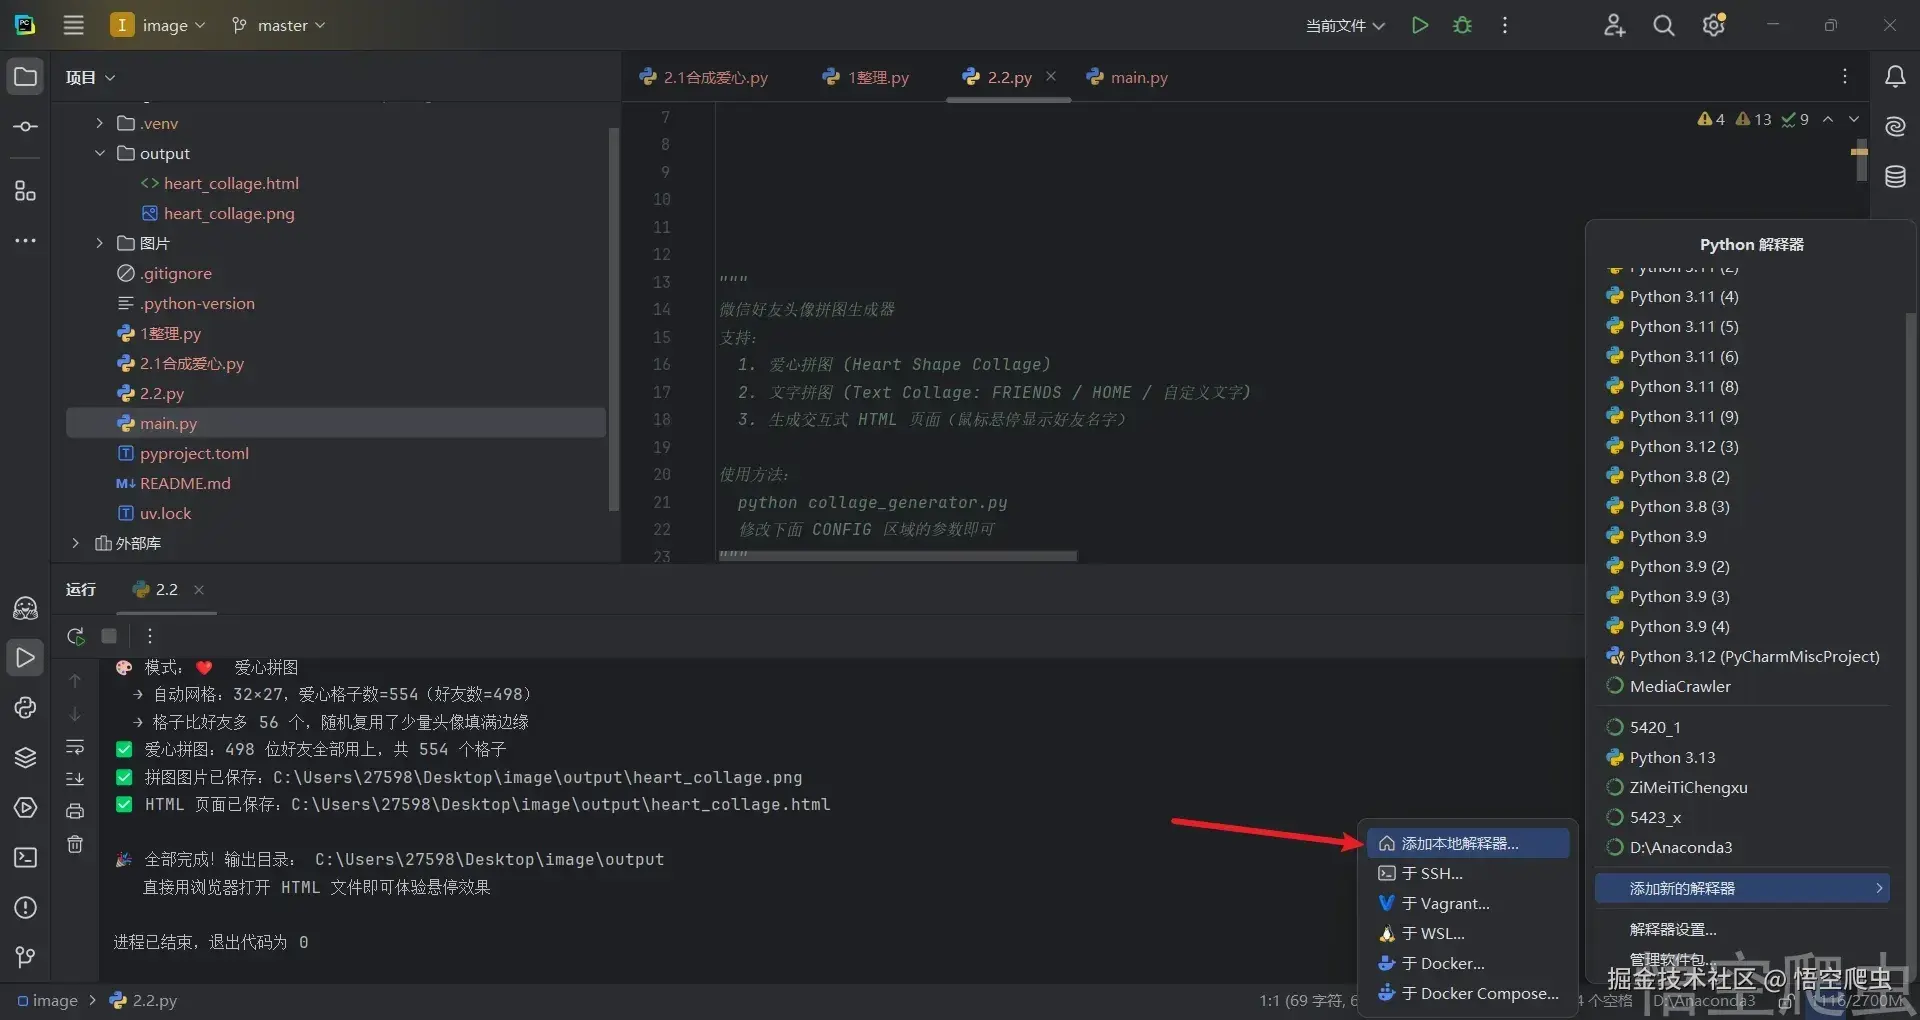Expand the .venv folder
Image resolution: width=1920 pixels, height=1020 pixels.
click(99, 123)
